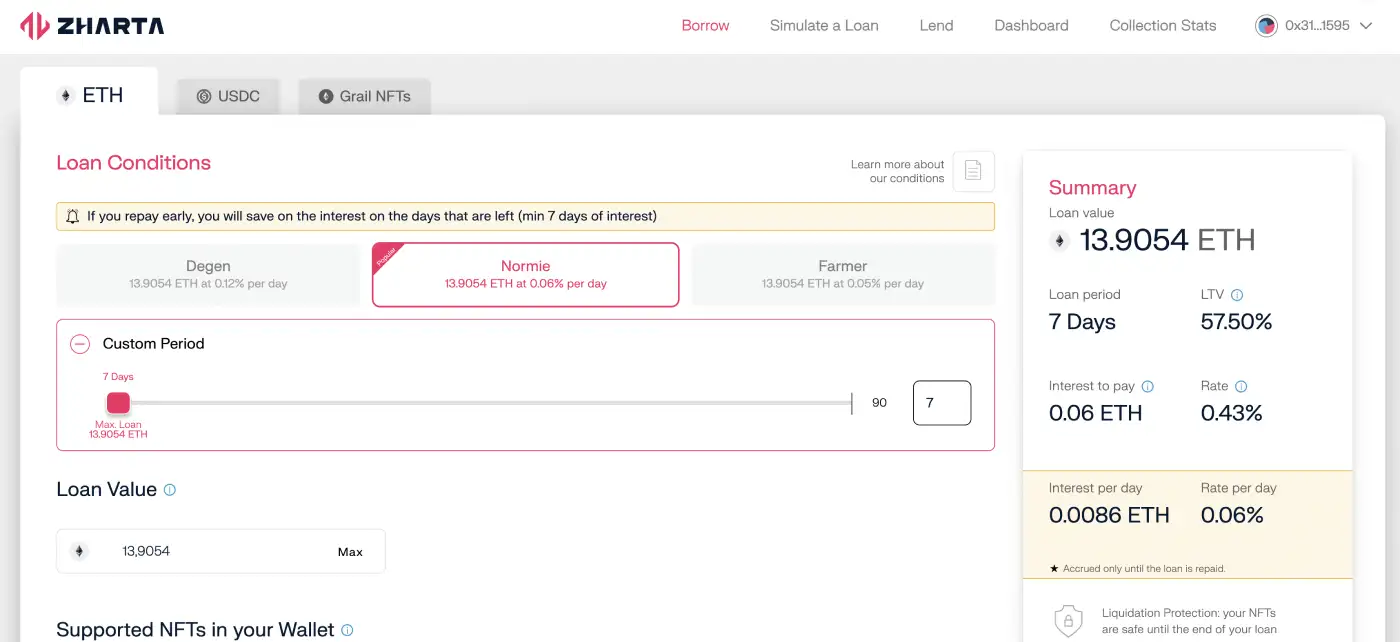Expand the wallet account dropdown chevron
This screenshot has height=642, width=1400.
pos(1367,26)
